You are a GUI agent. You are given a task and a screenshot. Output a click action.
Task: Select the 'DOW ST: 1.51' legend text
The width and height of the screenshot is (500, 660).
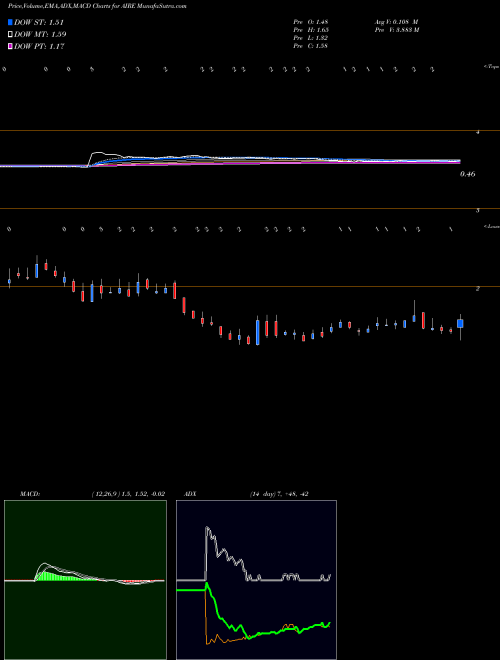point(39,22)
